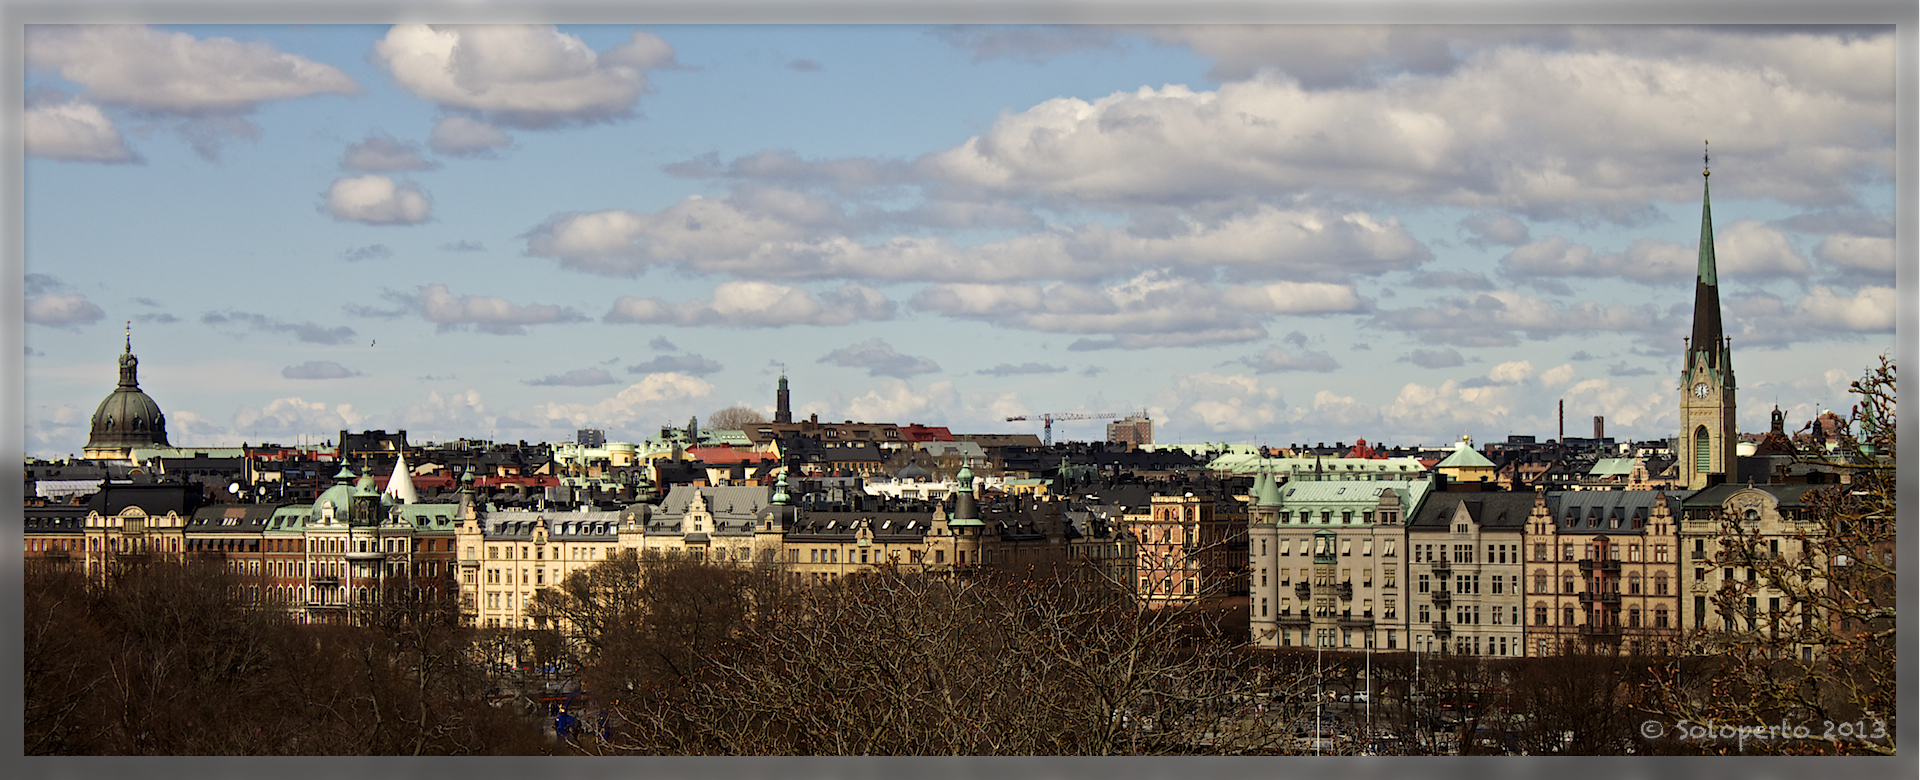Click the clock face on the church tower
The width and height of the screenshot is (1920, 780).
point(1701,390)
